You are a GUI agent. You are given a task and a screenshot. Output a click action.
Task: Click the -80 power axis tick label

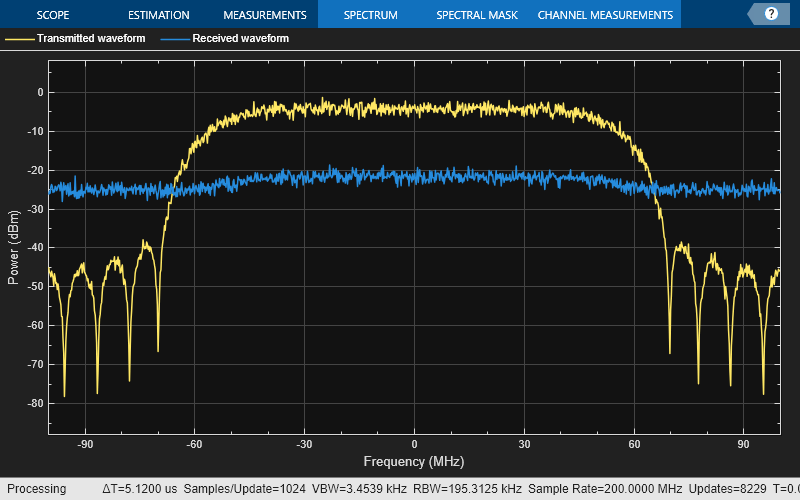[x=35, y=403]
